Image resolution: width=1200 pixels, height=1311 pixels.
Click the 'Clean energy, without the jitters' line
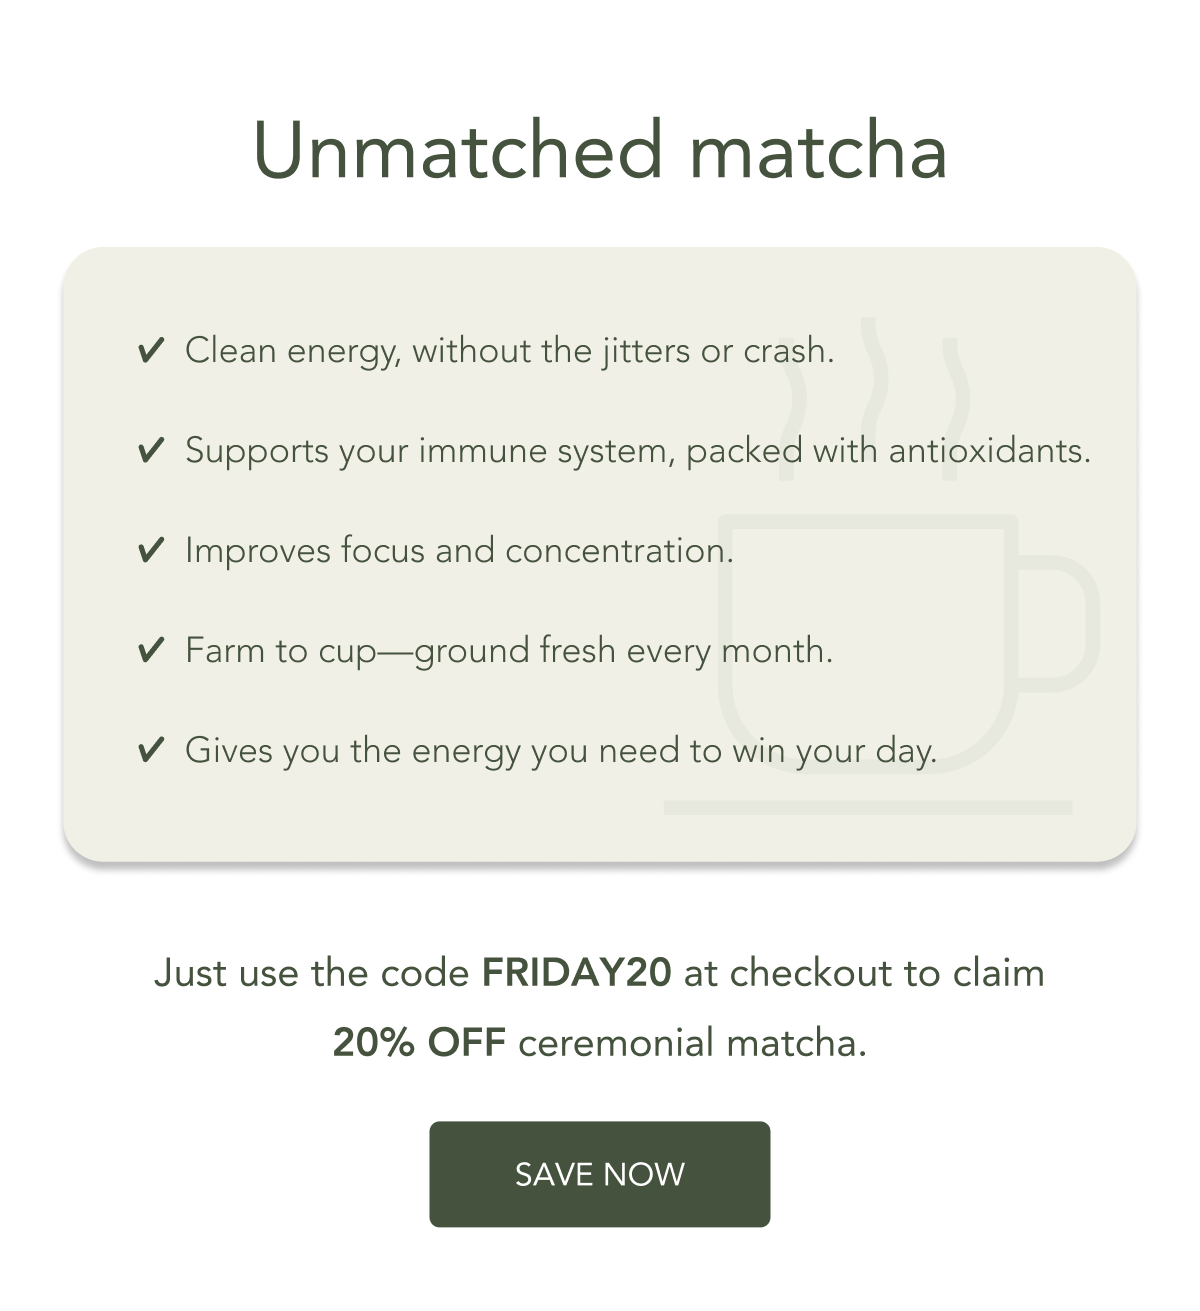coord(510,351)
